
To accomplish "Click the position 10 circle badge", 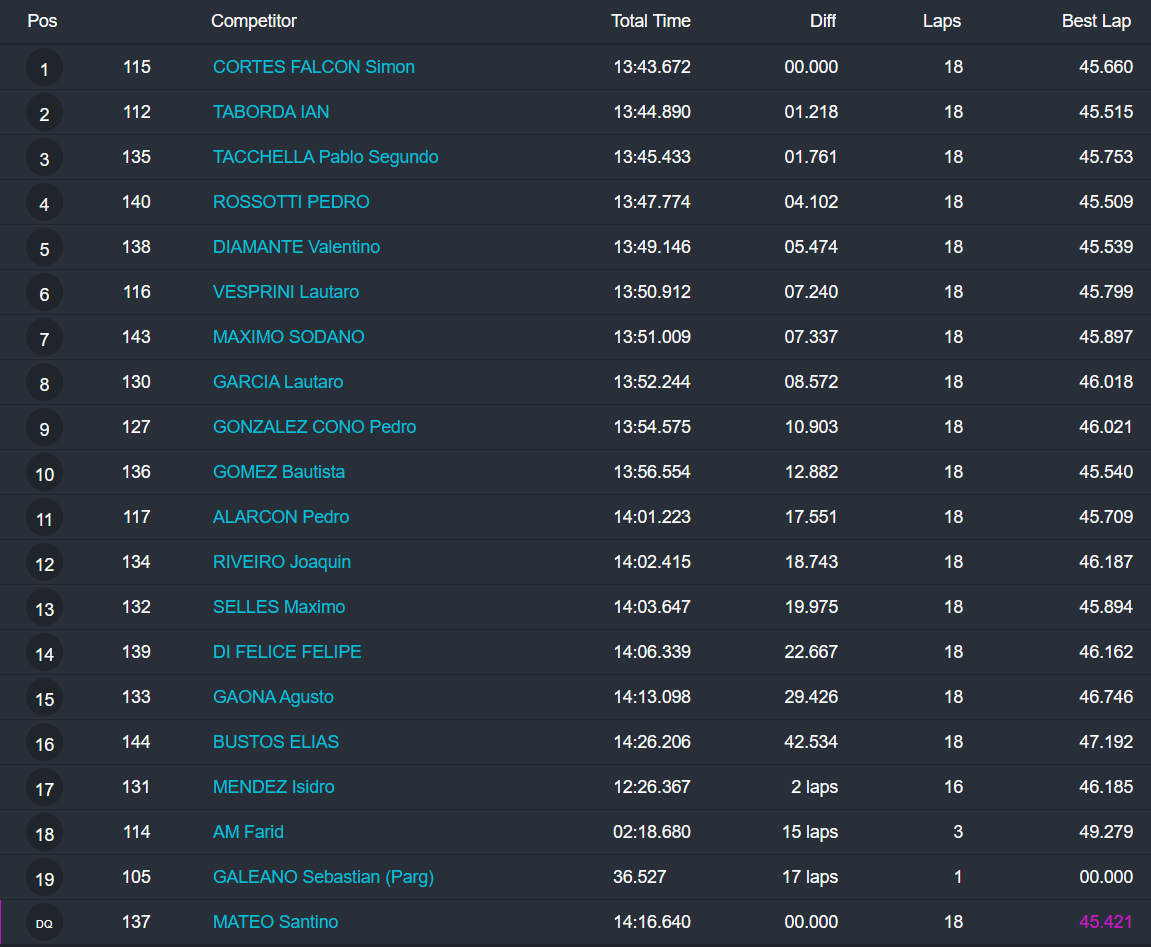I will [x=44, y=474].
